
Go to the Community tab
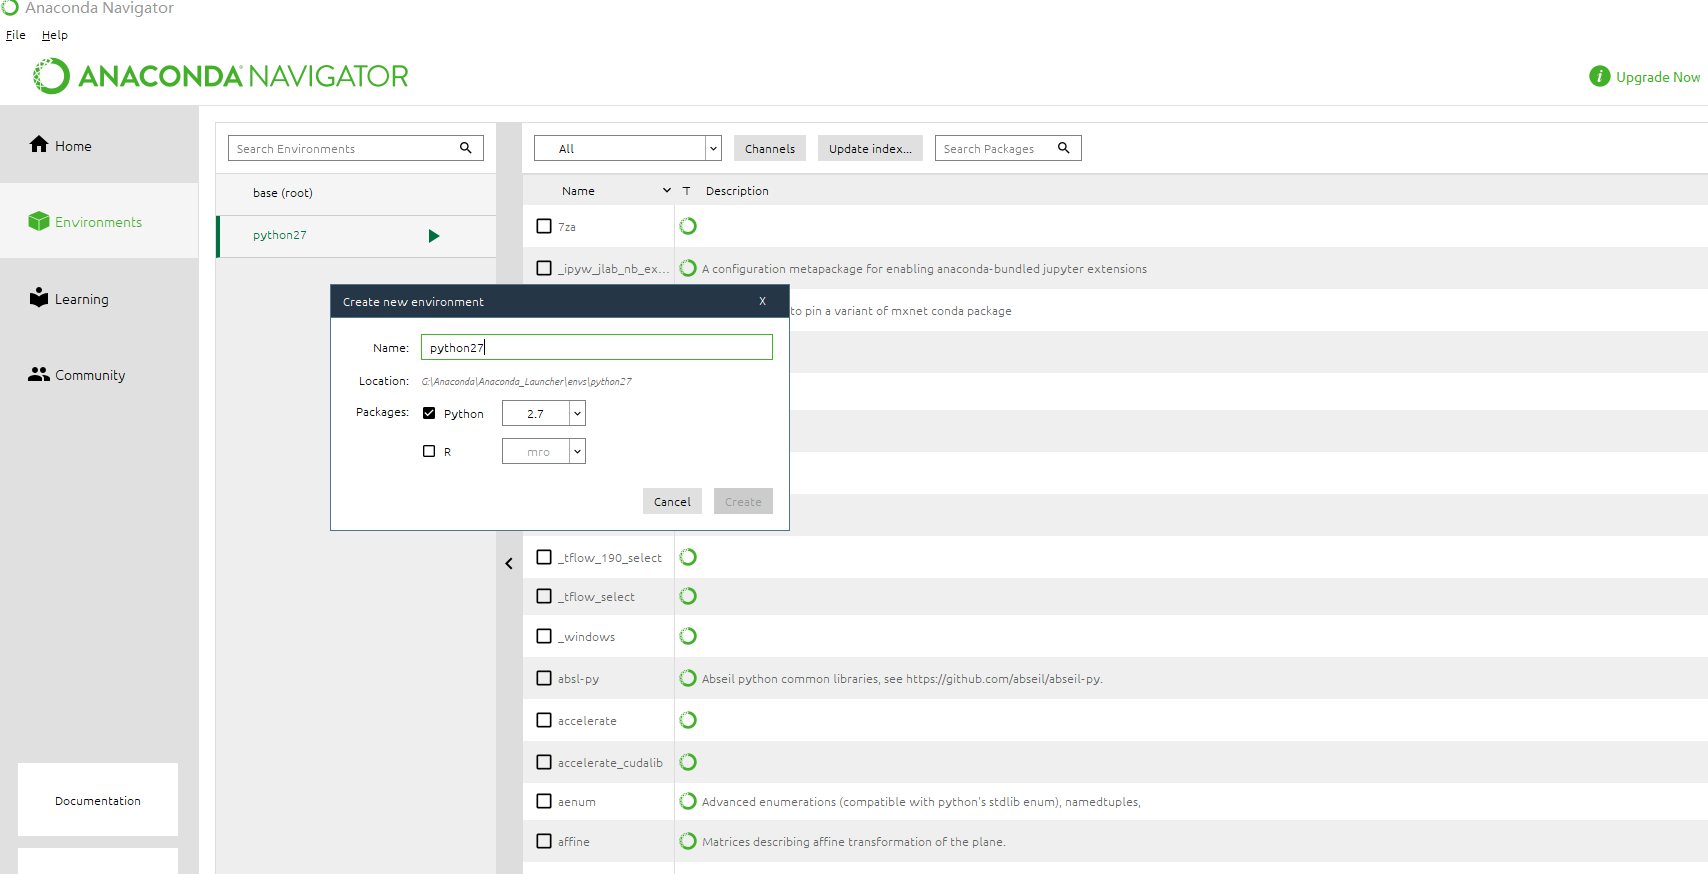pos(99,375)
